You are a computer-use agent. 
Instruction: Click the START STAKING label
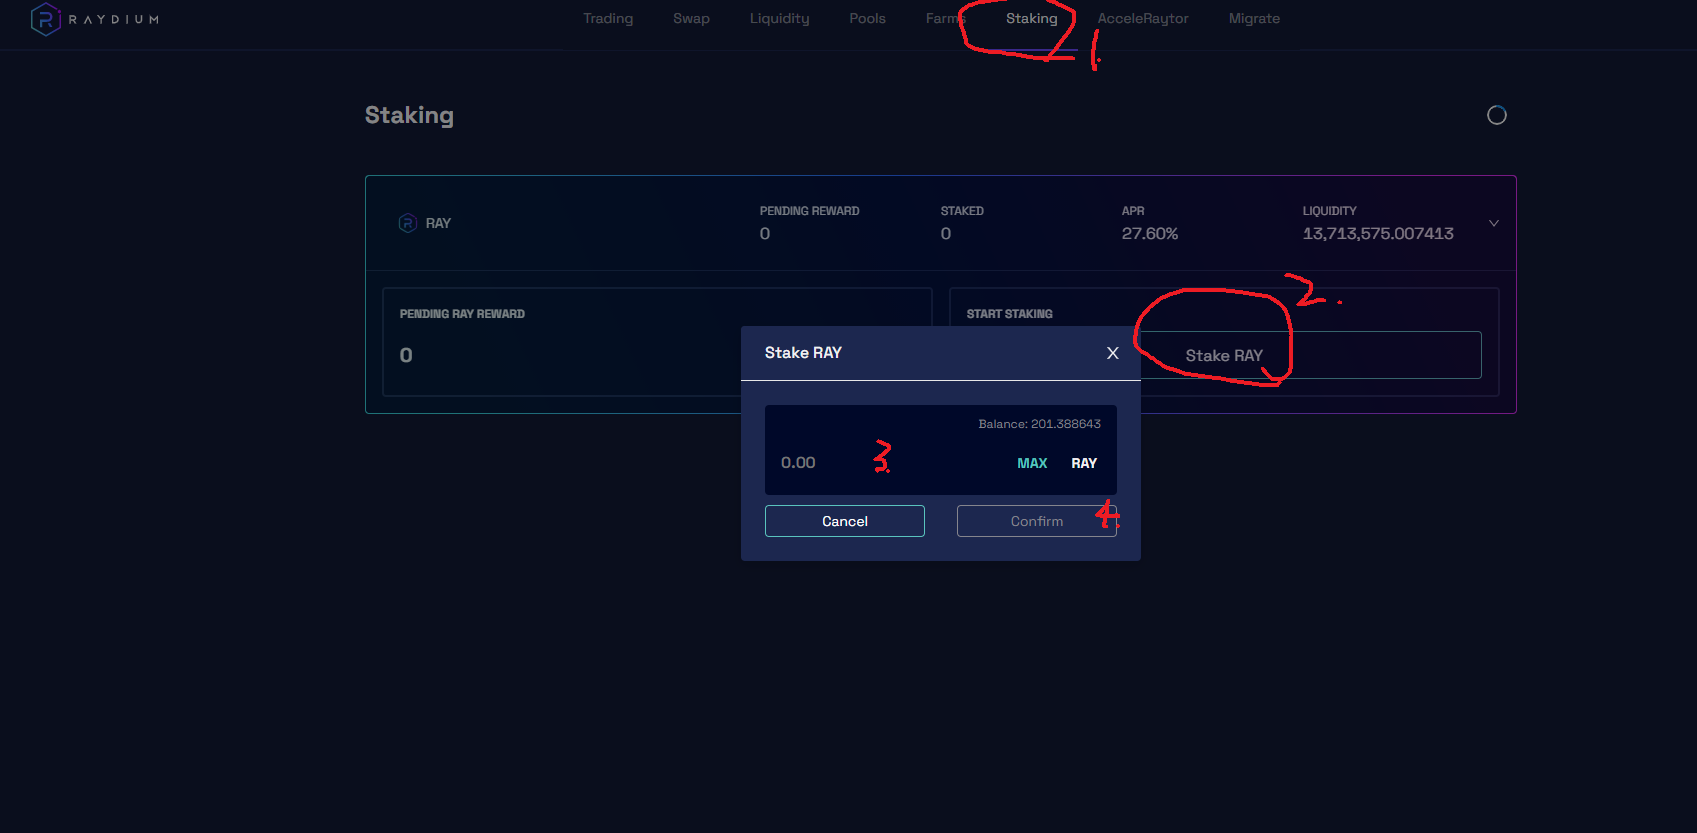pyautogui.click(x=1009, y=314)
